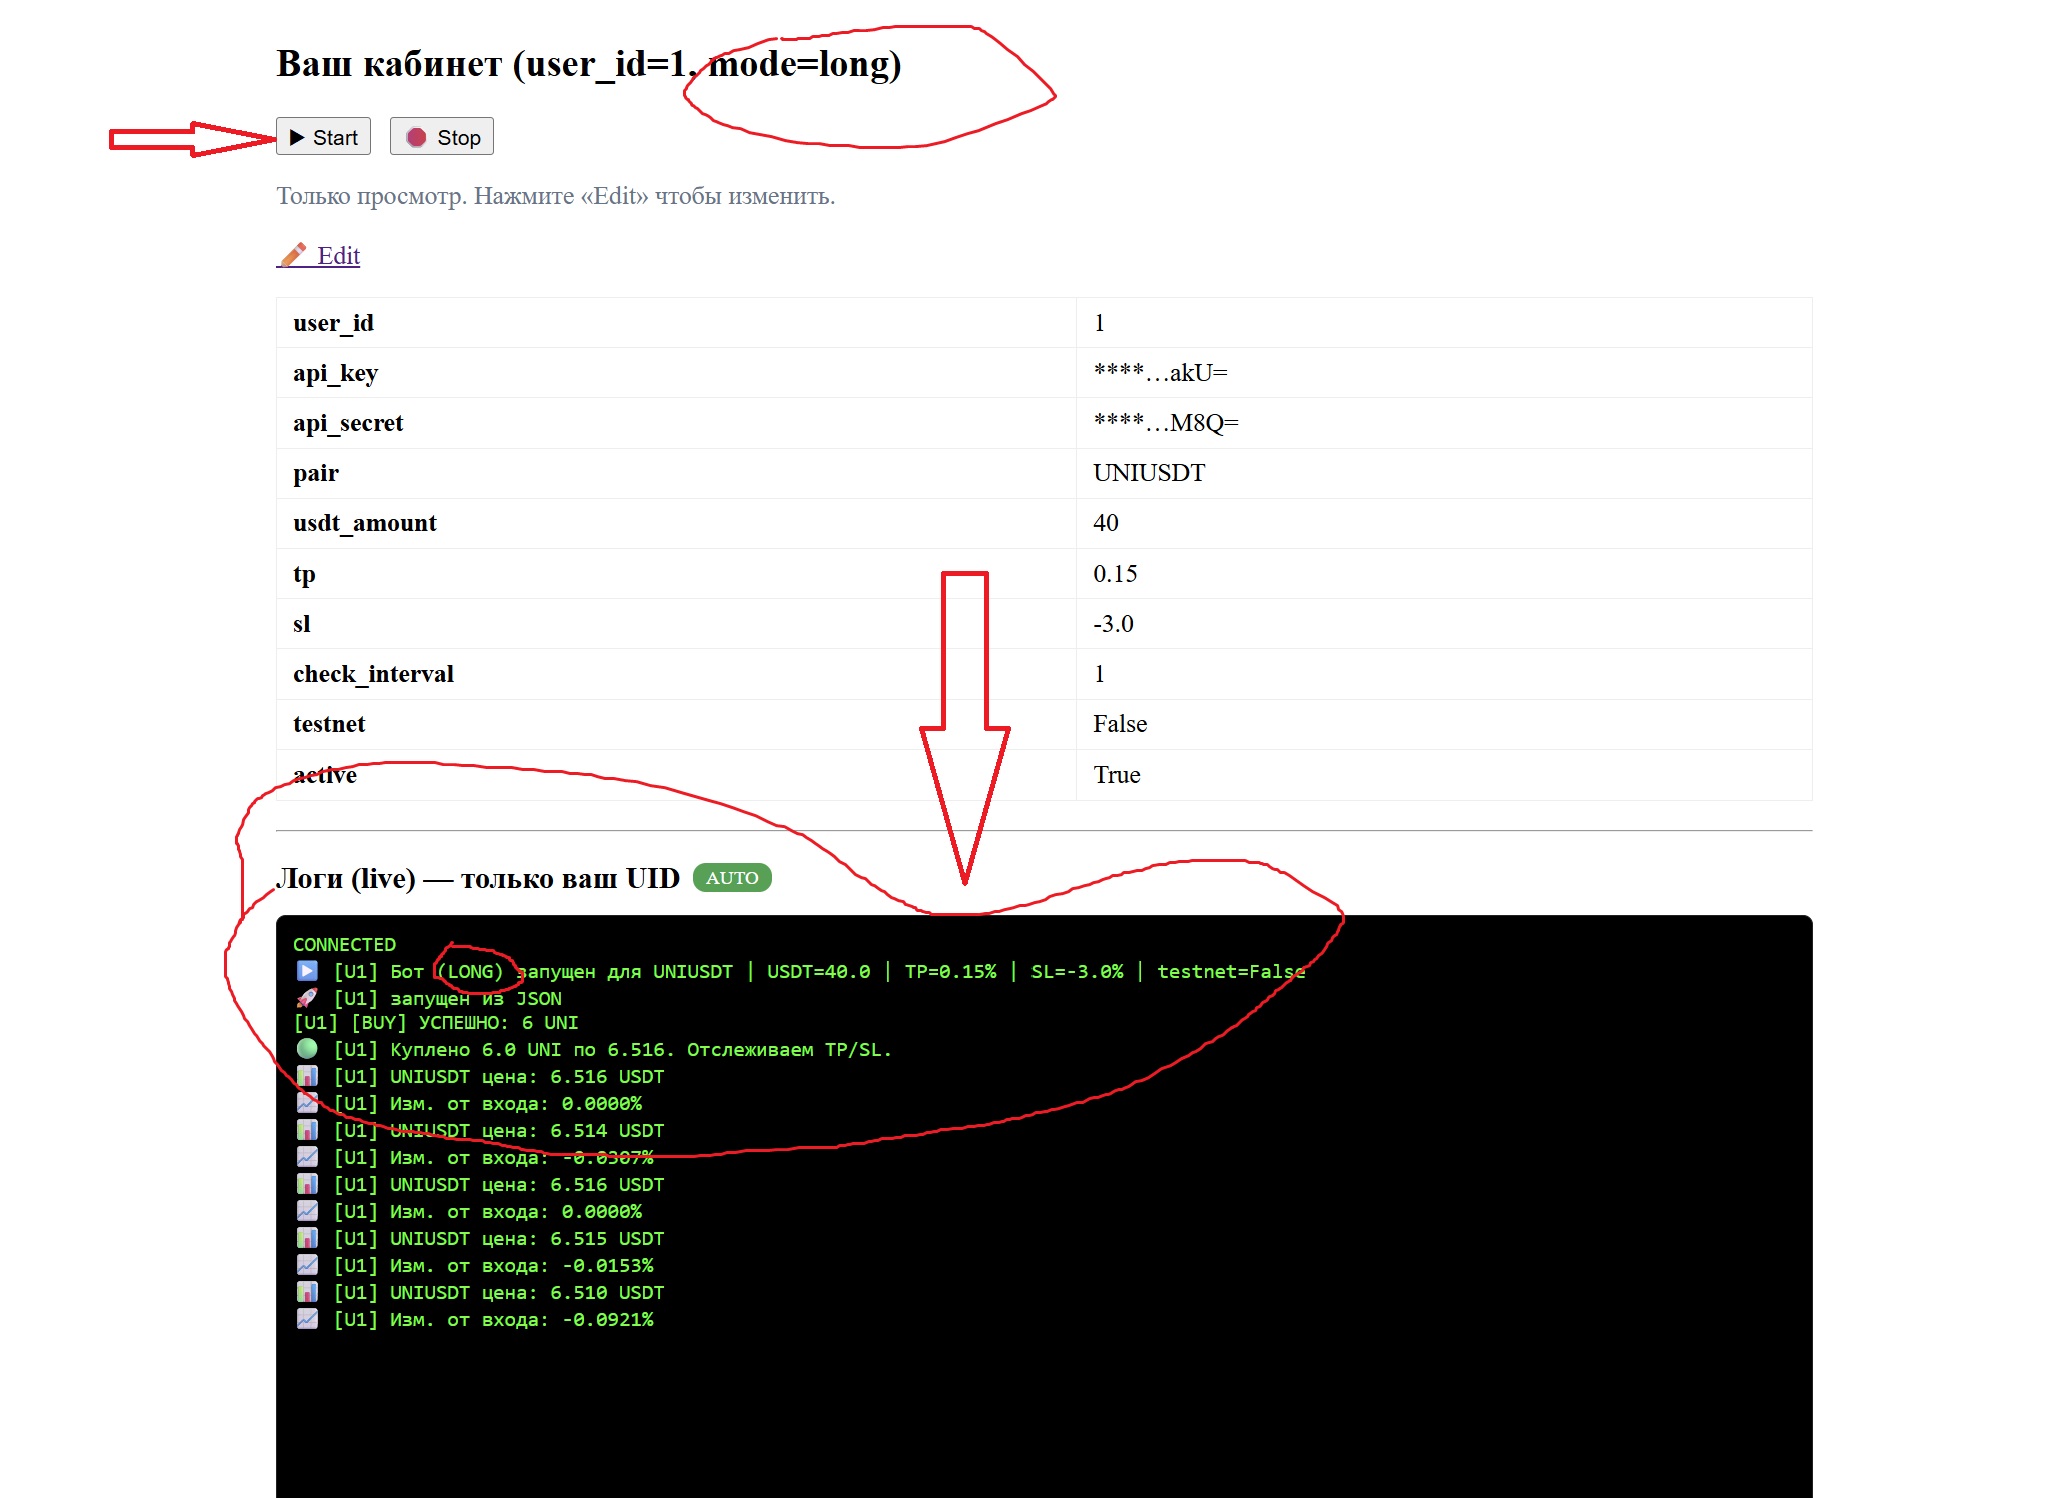The image size is (2056, 1498).
Task: Click the green circle icon in the 'Куплено' line
Action: [307, 1049]
